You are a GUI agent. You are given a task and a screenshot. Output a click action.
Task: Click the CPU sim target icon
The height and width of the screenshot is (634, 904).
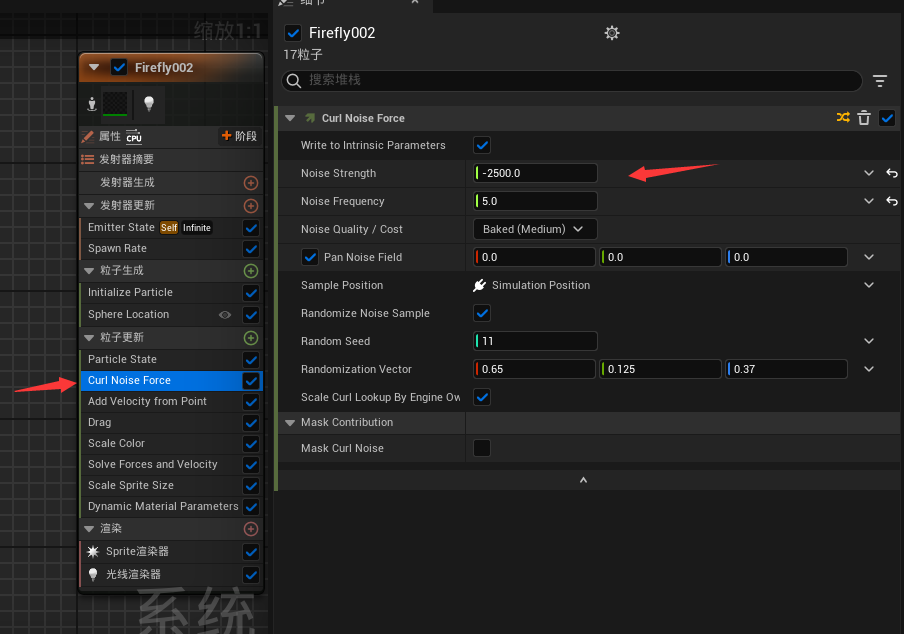coord(134,136)
